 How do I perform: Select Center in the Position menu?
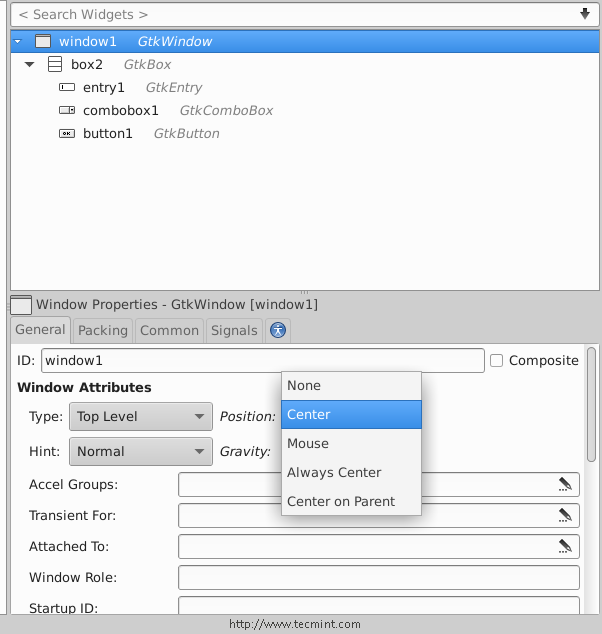tap(351, 414)
